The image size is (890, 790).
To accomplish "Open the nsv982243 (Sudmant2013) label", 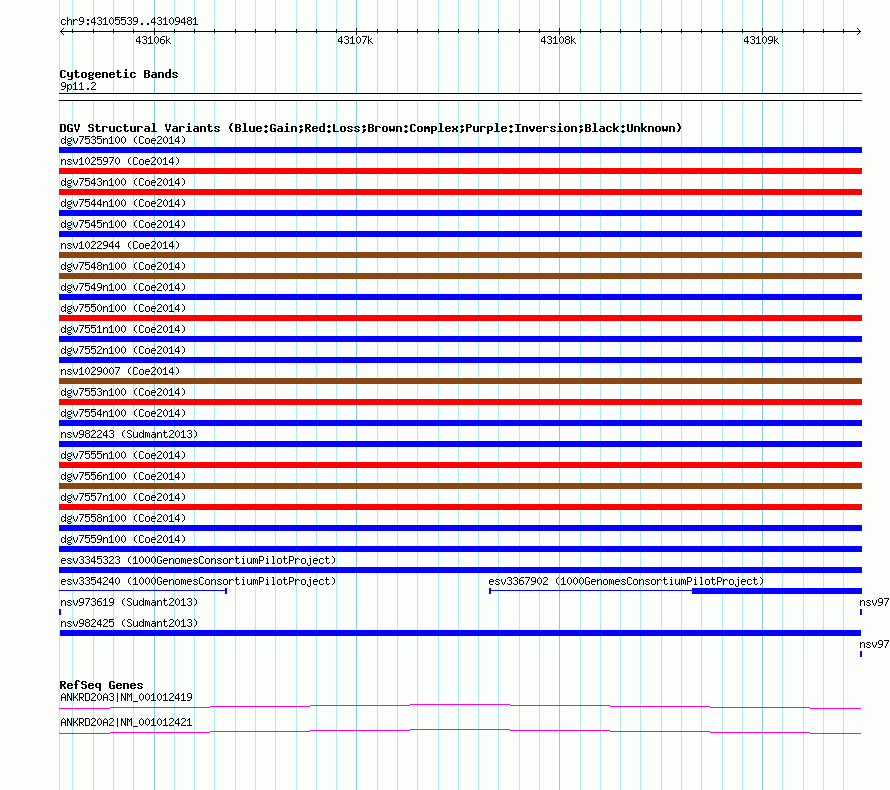I will tap(129, 434).
